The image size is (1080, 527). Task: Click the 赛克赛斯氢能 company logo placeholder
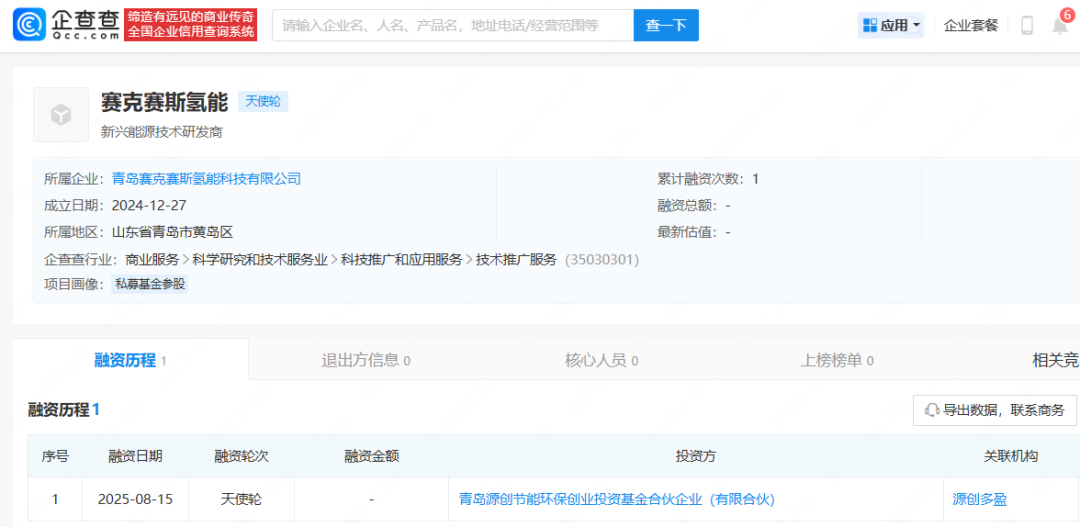pos(61,114)
